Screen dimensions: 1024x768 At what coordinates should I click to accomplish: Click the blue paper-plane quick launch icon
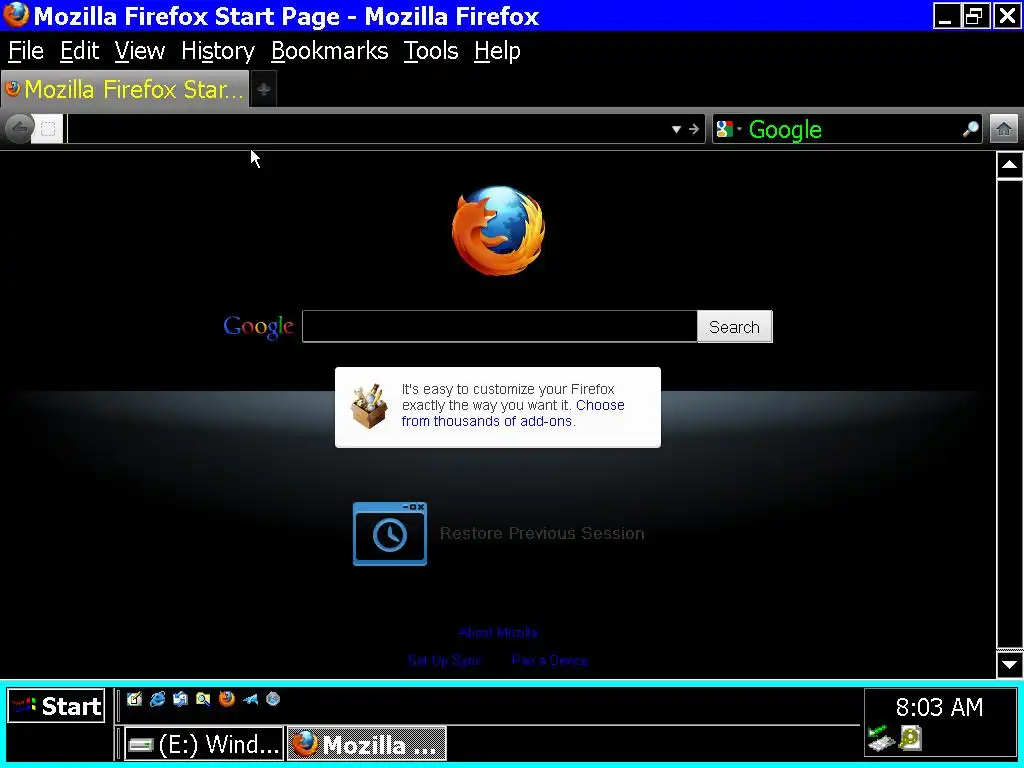250,699
